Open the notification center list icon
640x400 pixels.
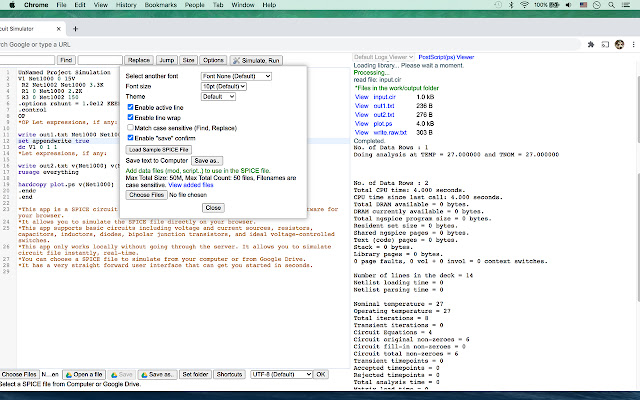point(626,5)
